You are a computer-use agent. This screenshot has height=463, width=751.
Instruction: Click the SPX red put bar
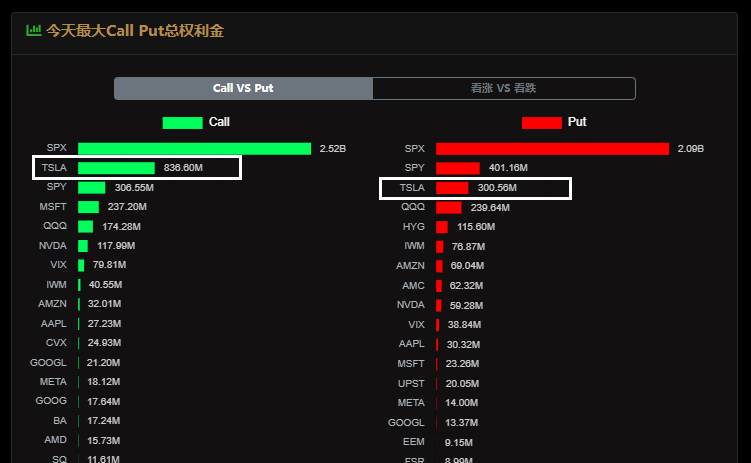click(x=552, y=148)
